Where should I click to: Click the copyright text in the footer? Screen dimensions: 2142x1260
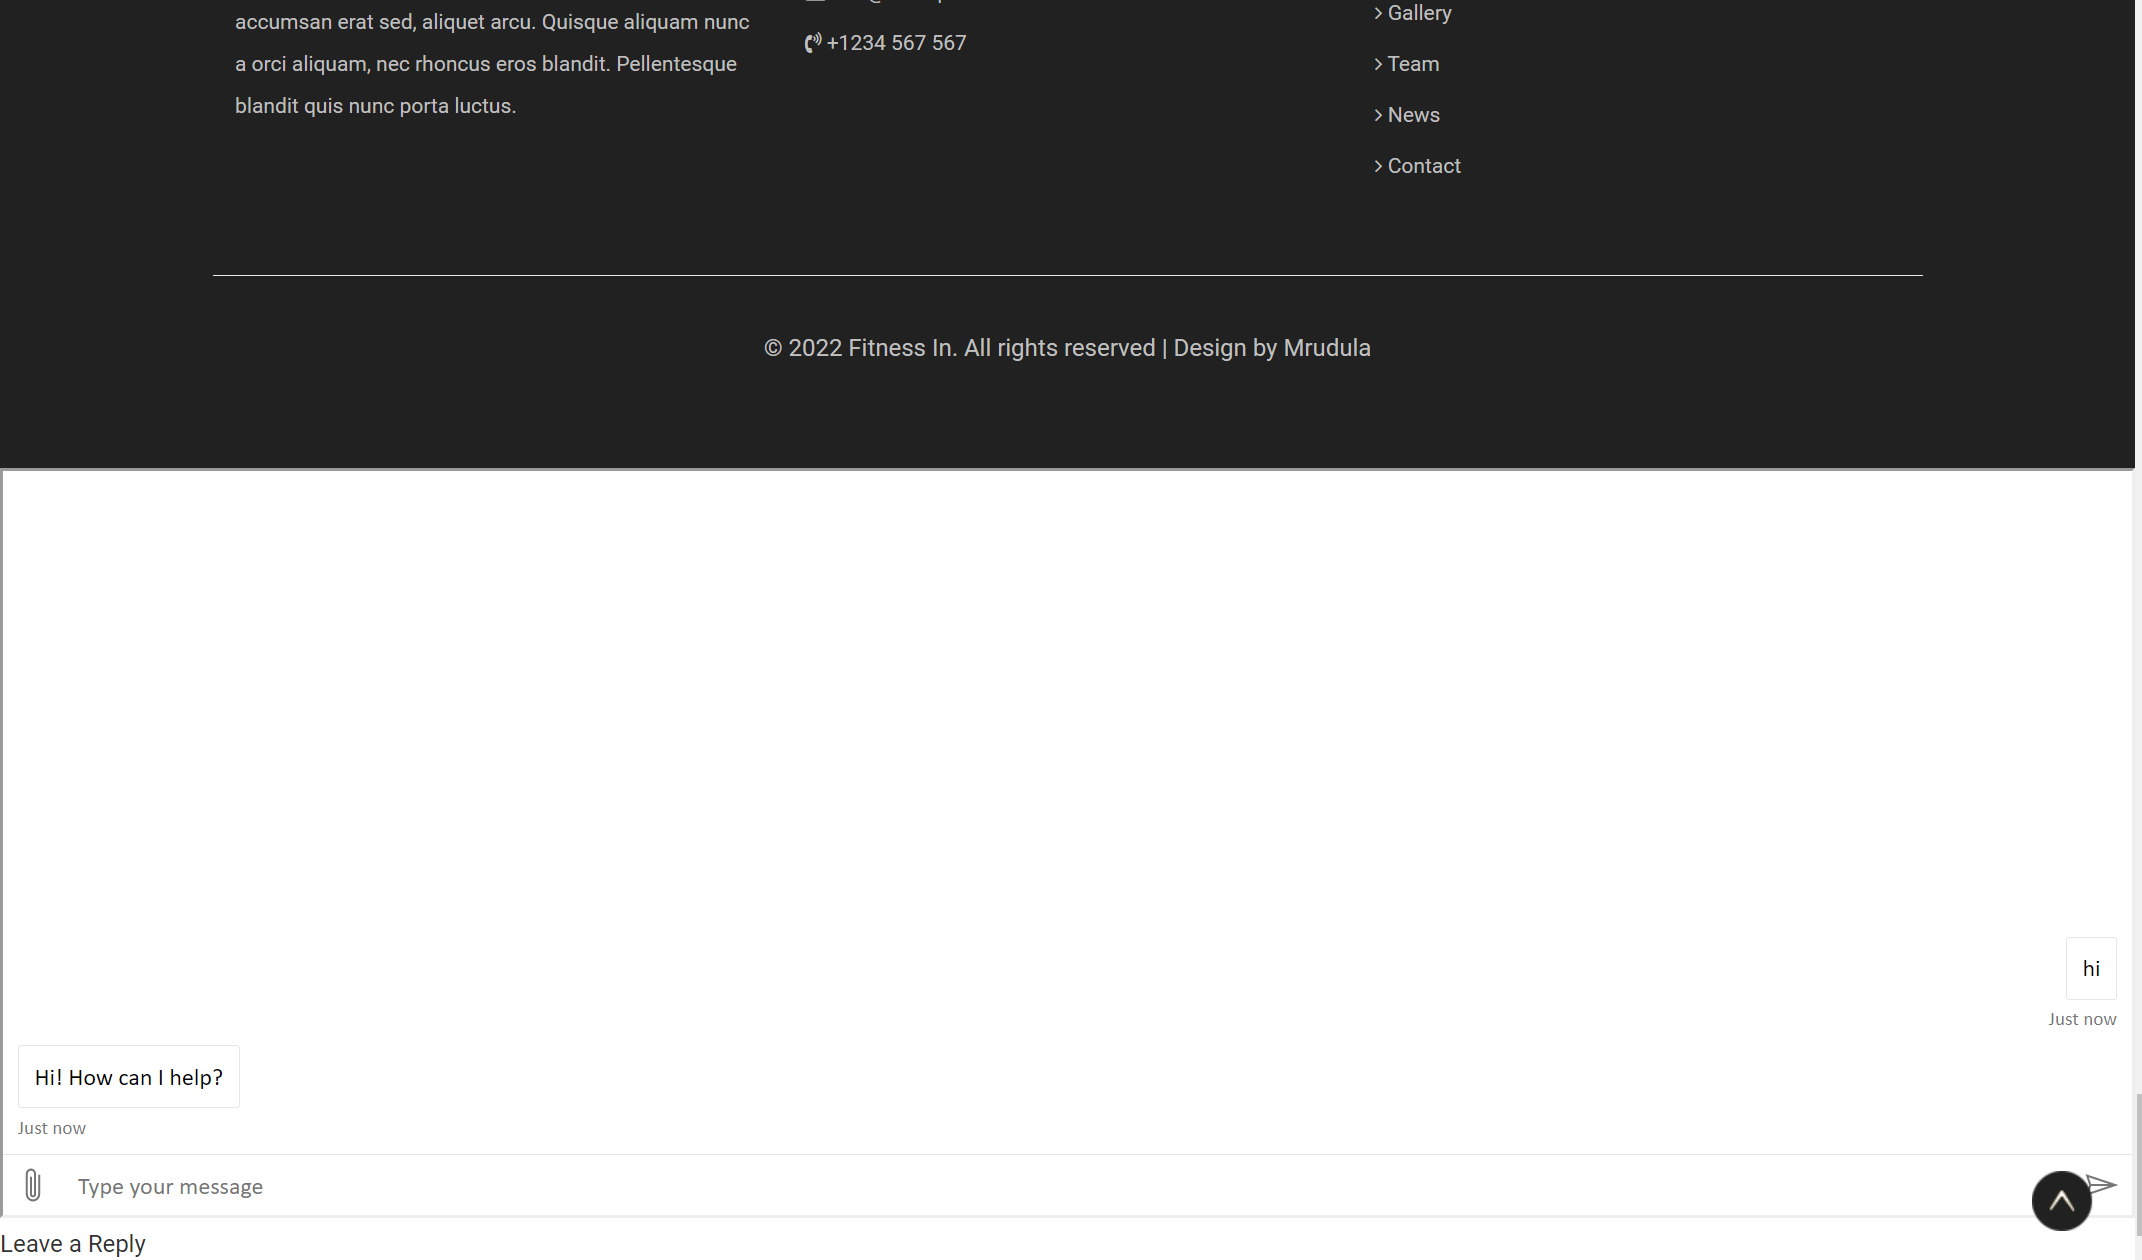pos(1067,347)
